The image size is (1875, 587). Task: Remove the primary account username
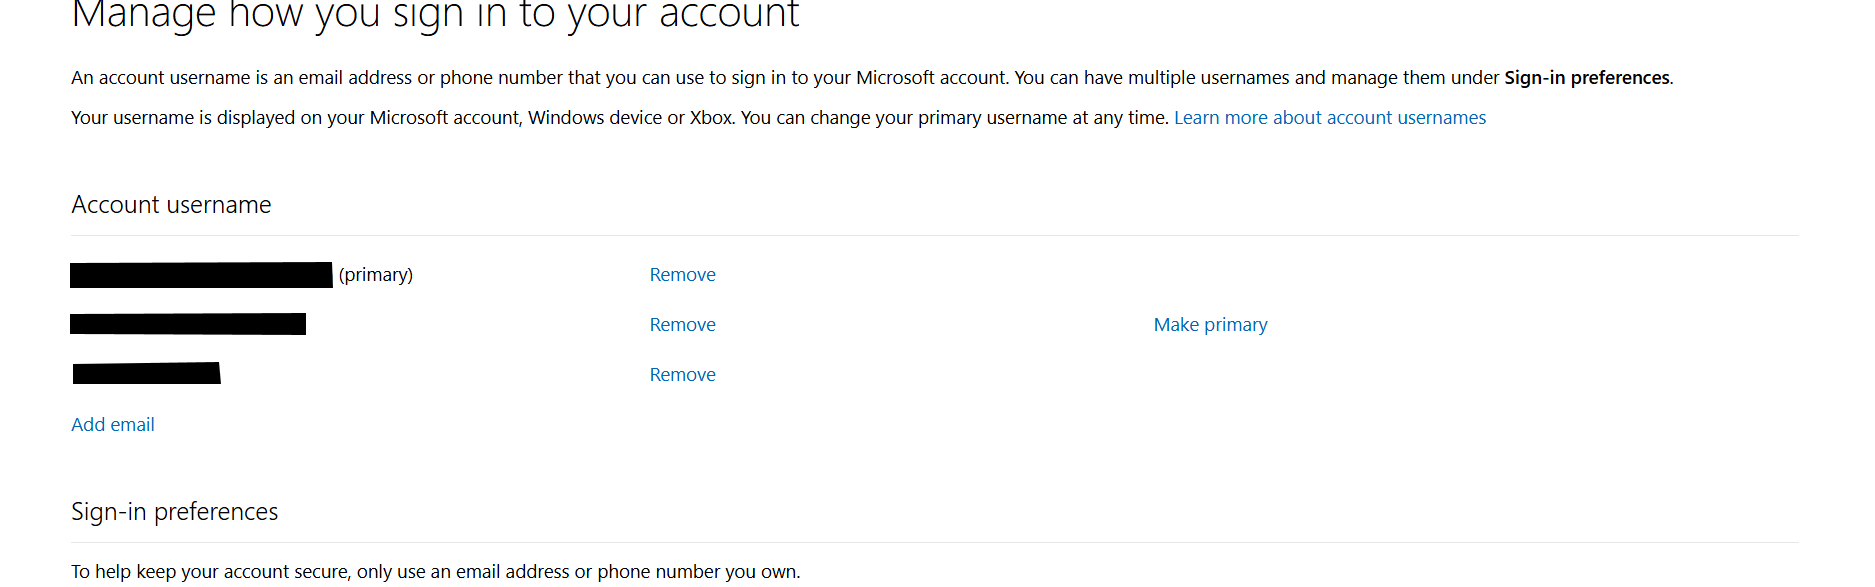(682, 275)
